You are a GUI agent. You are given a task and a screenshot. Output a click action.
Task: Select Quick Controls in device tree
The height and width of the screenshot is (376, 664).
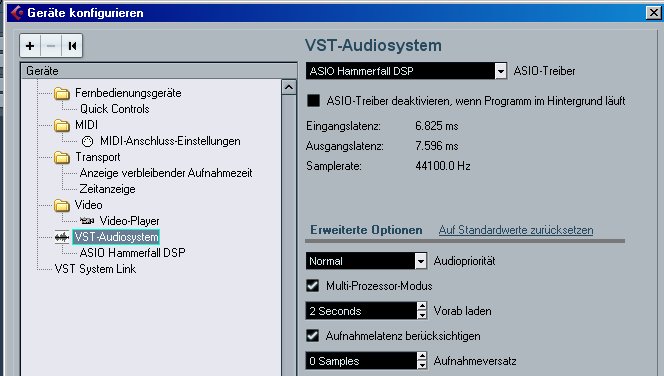pos(115,109)
